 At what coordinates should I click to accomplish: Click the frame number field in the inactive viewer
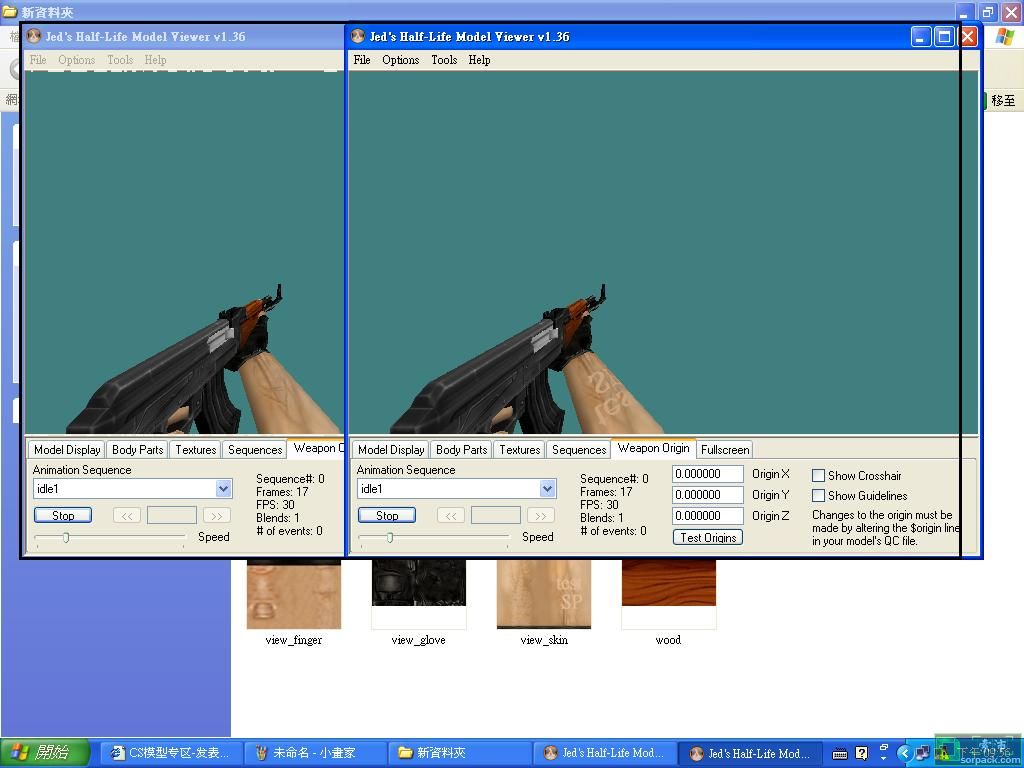pos(172,516)
